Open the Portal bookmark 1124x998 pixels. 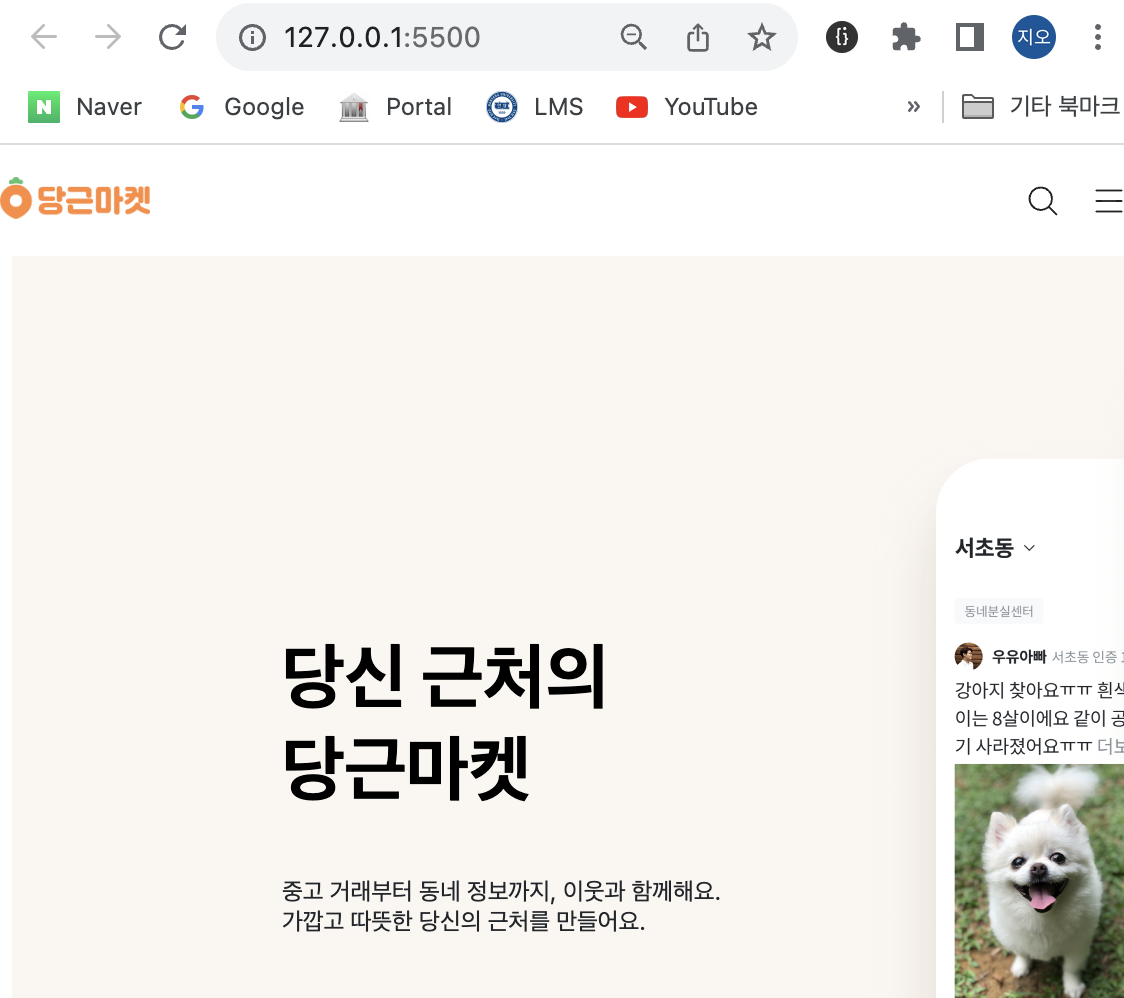click(396, 107)
